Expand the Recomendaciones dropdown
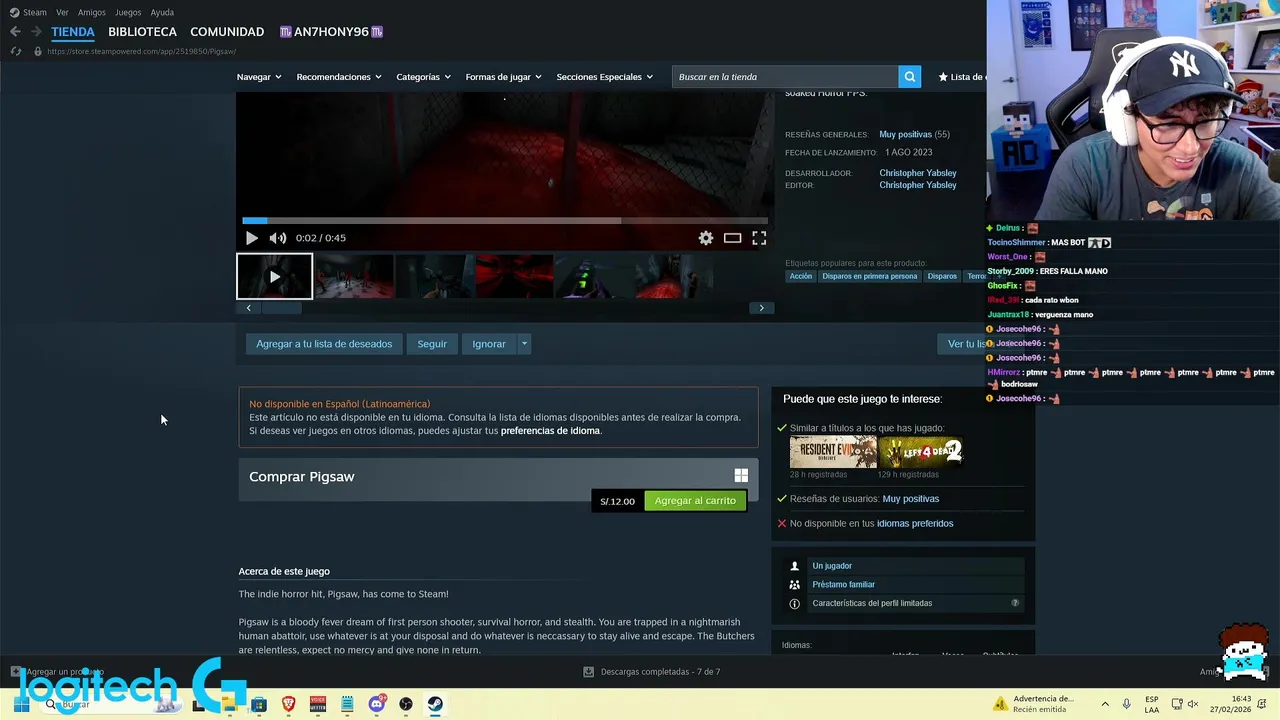This screenshot has width=1280, height=720. click(339, 77)
